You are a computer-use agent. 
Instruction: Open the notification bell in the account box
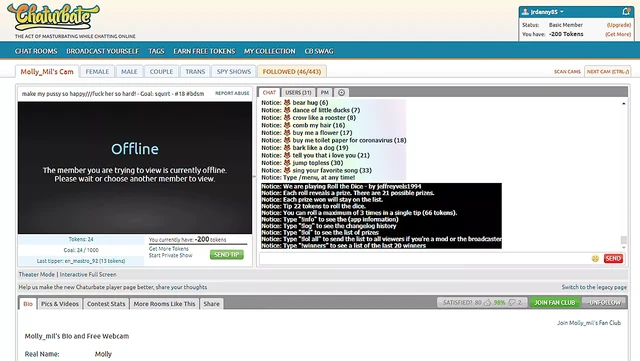[x=626, y=11]
